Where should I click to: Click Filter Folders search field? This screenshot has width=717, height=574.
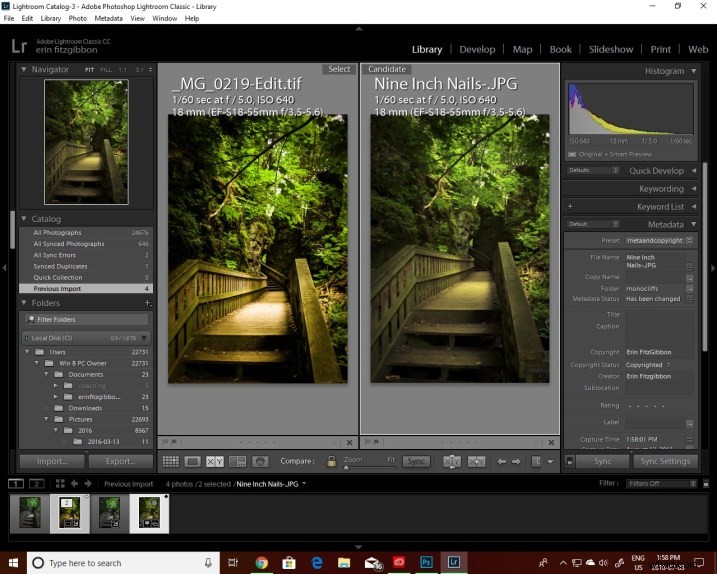[86, 319]
